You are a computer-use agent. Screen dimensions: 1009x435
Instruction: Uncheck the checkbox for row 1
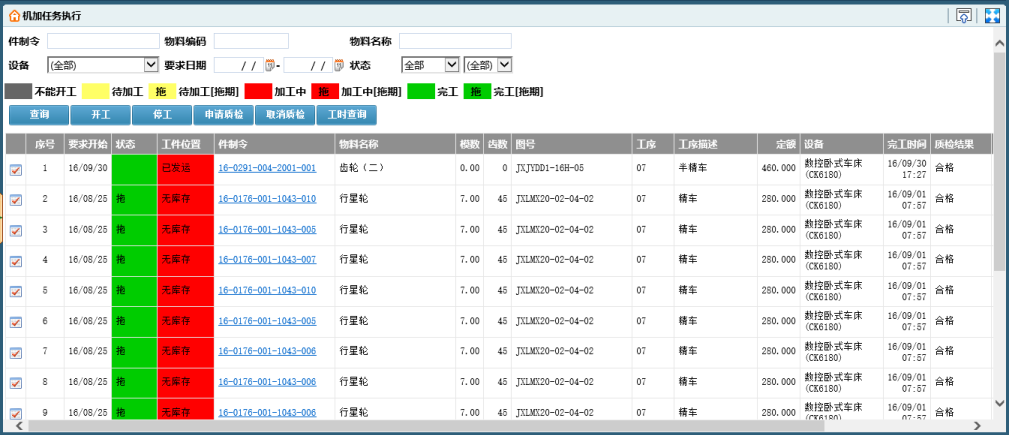15,170
